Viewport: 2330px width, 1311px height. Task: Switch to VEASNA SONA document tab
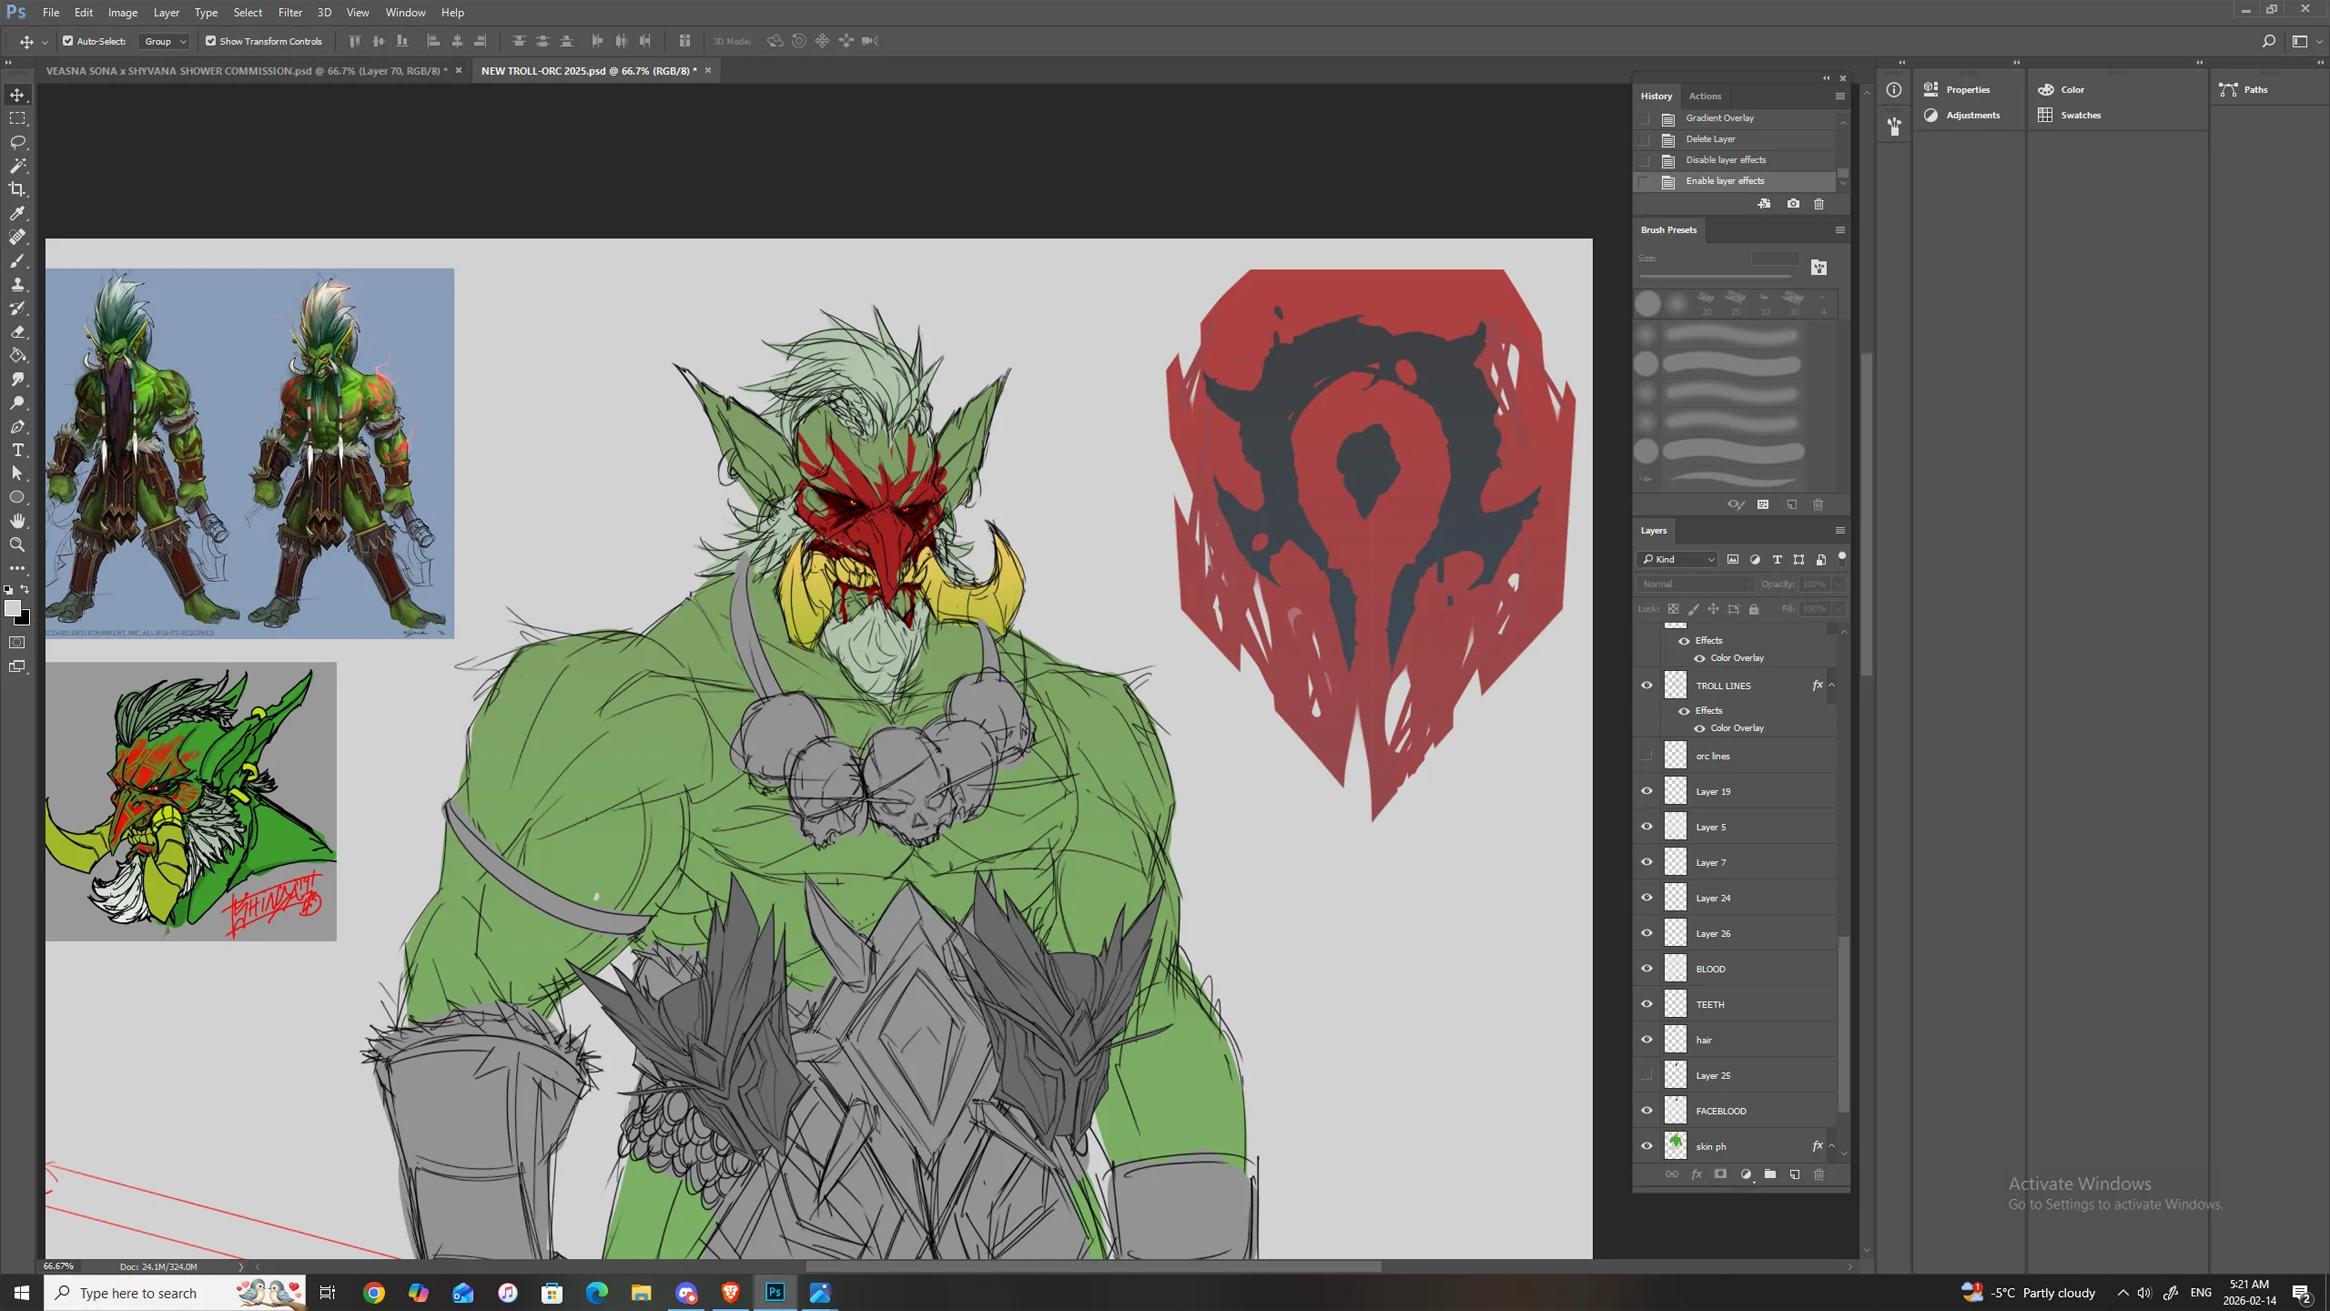coord(246,71)
